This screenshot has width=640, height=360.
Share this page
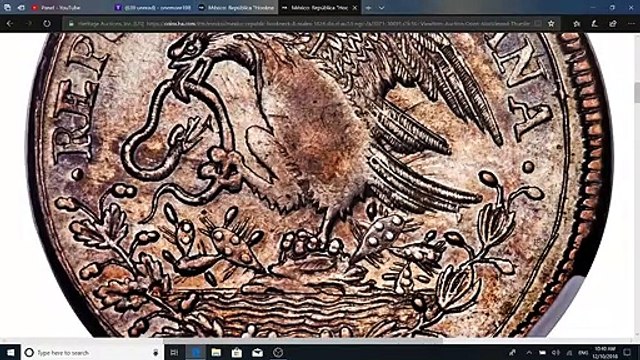pos(613,24)
